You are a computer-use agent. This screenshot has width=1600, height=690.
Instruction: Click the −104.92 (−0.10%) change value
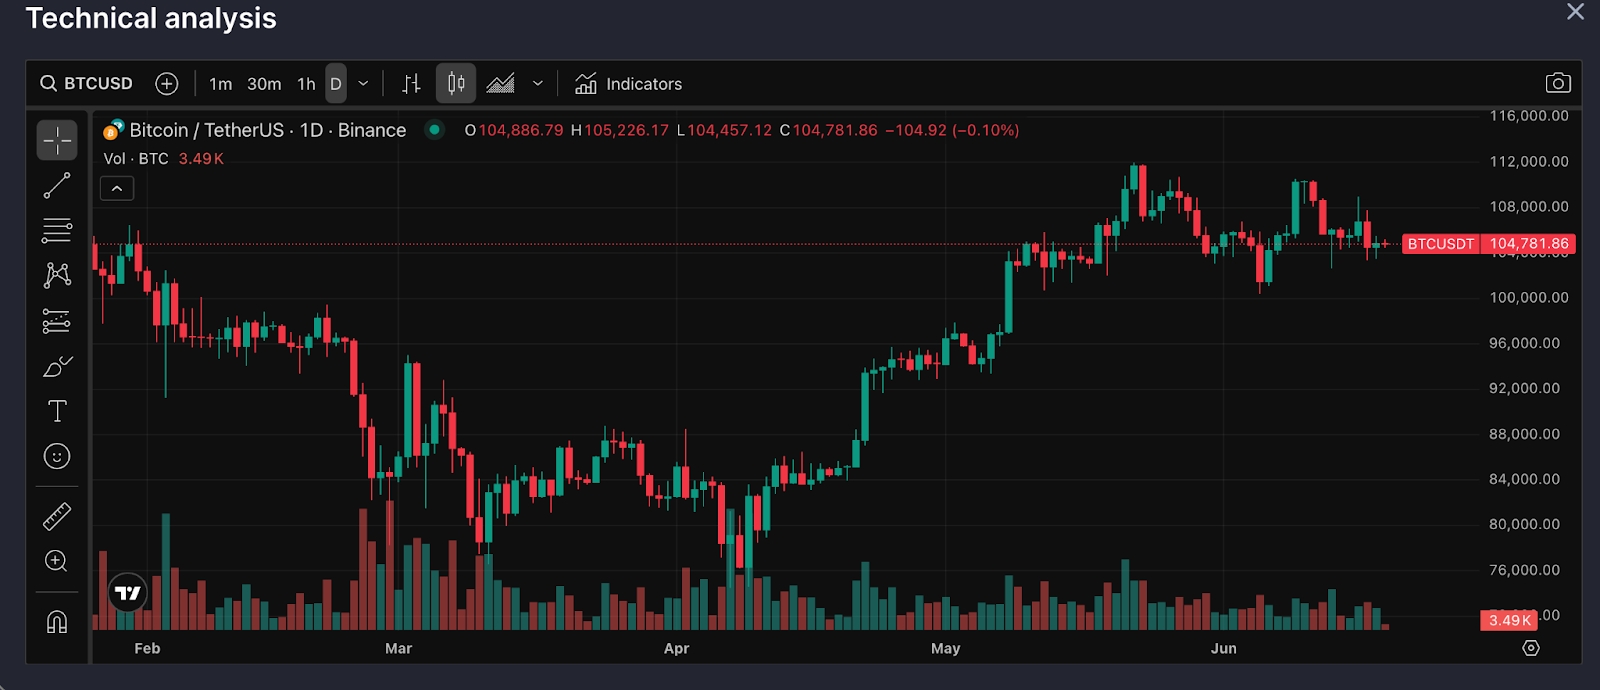tap(952, 130)
